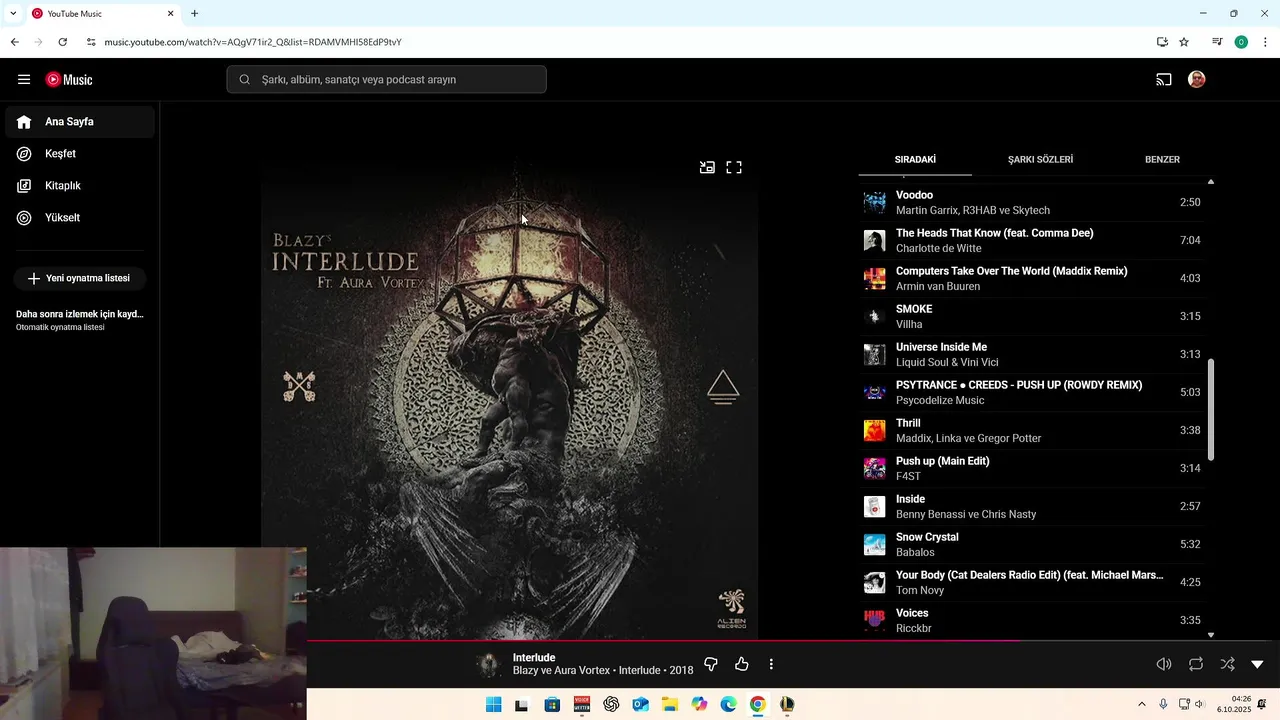Click the song progress bar
Image resolution: width=1280 pixels, height=720 pixels.
793,641
